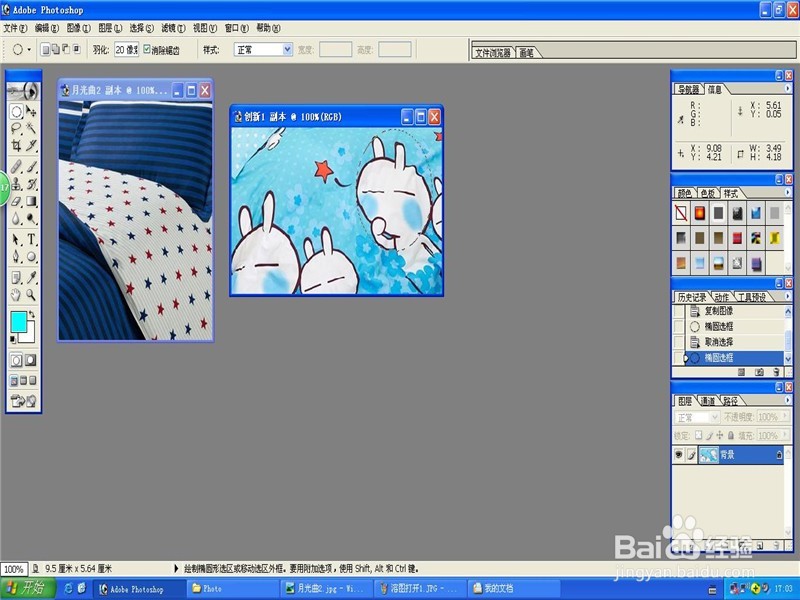This screenshot has height=600, width=800.
Task: Open the History panel flyout menu
Action: pyautogui.click(x=787, y=296)
